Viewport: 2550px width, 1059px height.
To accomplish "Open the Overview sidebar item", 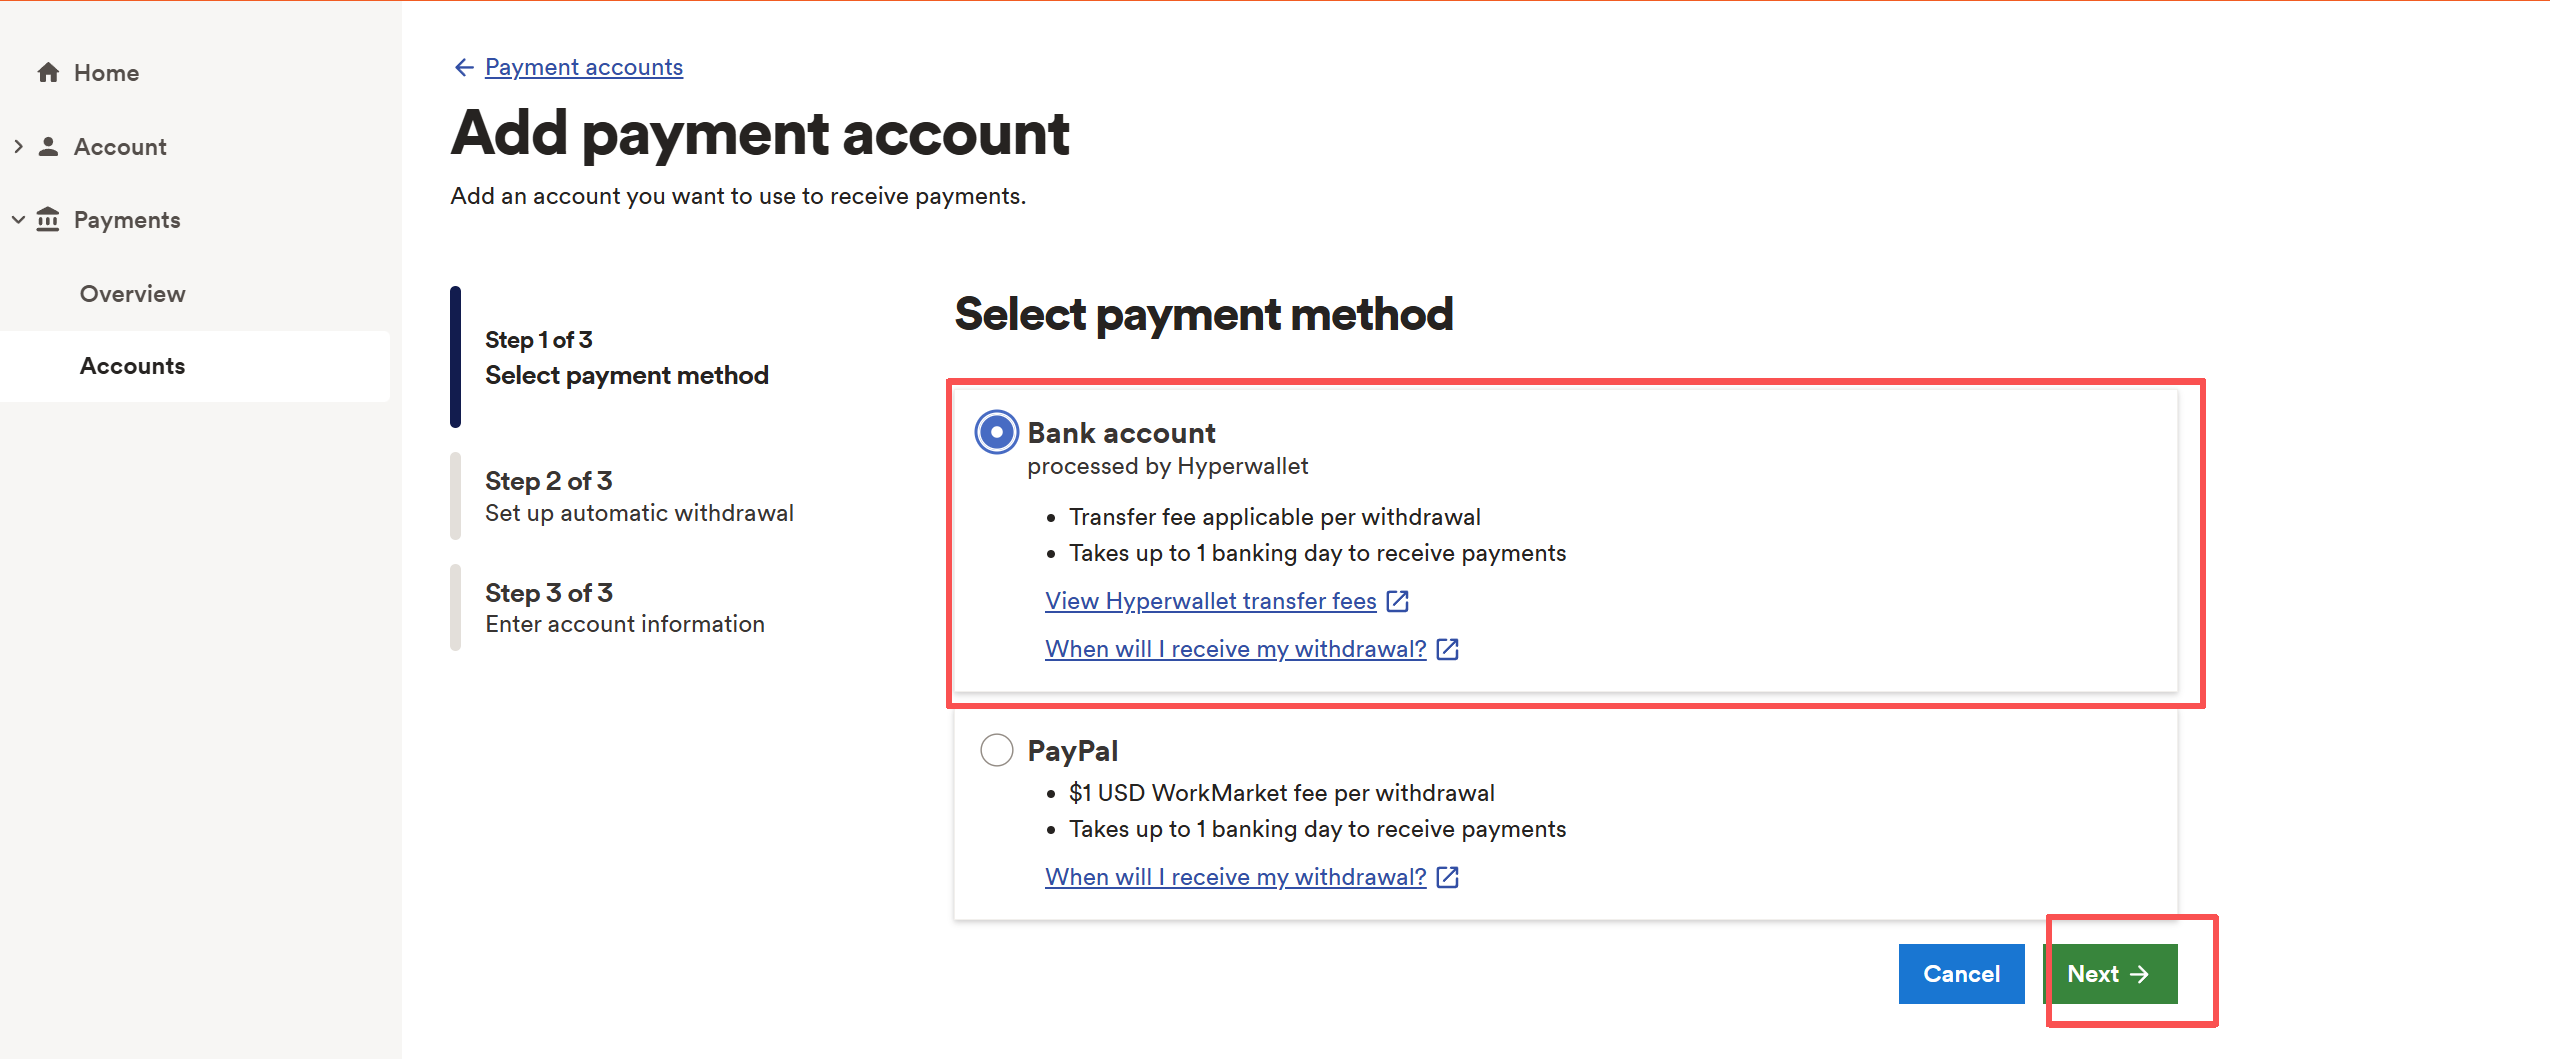I will pos(132,293).
